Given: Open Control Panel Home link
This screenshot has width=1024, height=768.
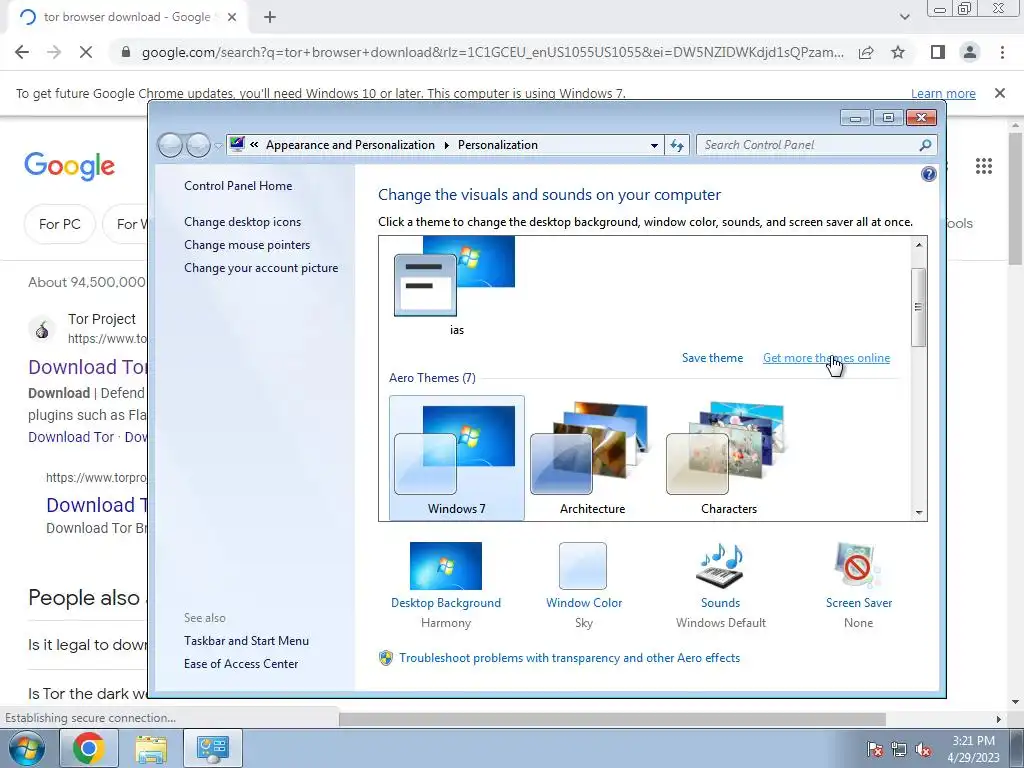Looking at the screenshot, I should click(238, 185).
